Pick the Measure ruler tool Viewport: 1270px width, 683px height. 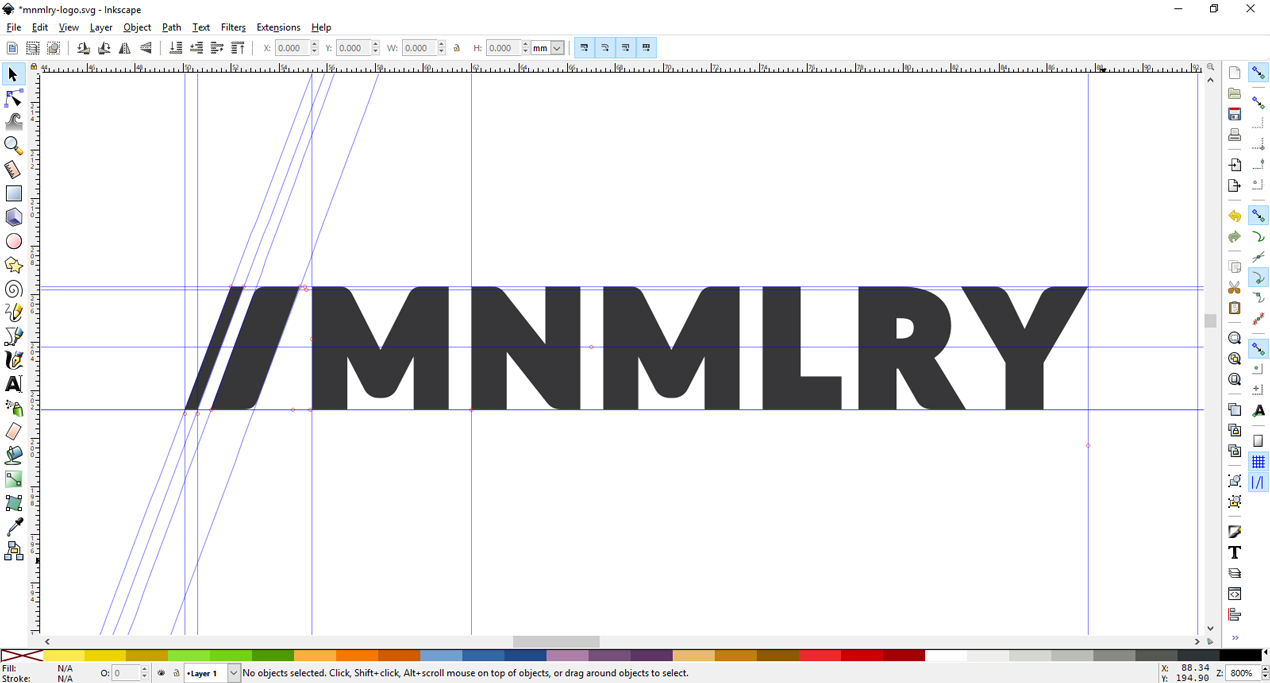pyautogui.click(x=13, y=170)
